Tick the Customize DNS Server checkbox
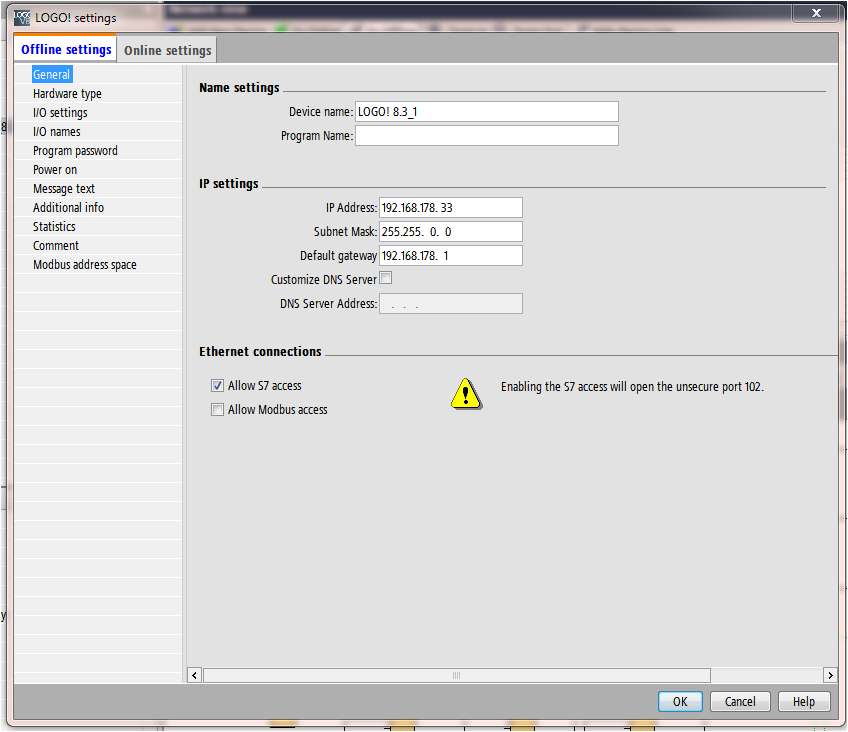This screenshot has height=732, width=848. (x=386, y=279)
